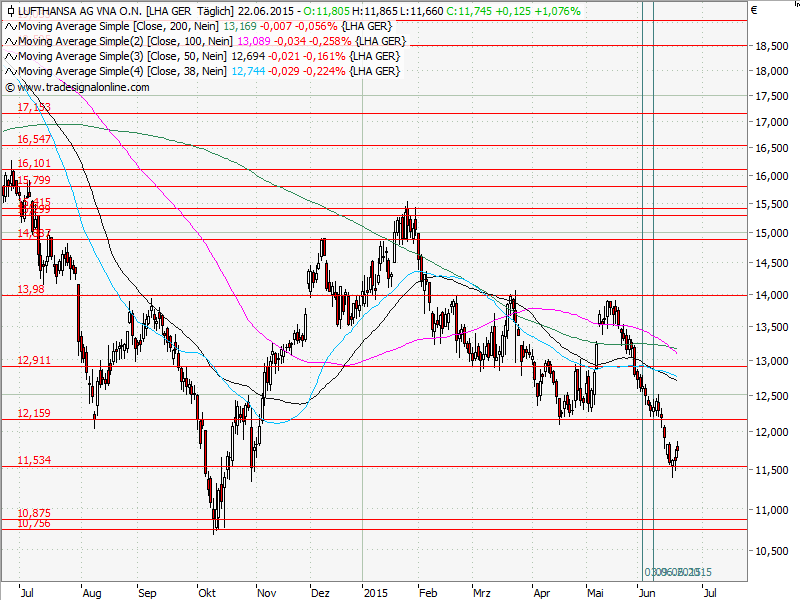Select the vertical teal marker line in June
The width and height of the screenshot is (800, 600).
click(641, 300)
